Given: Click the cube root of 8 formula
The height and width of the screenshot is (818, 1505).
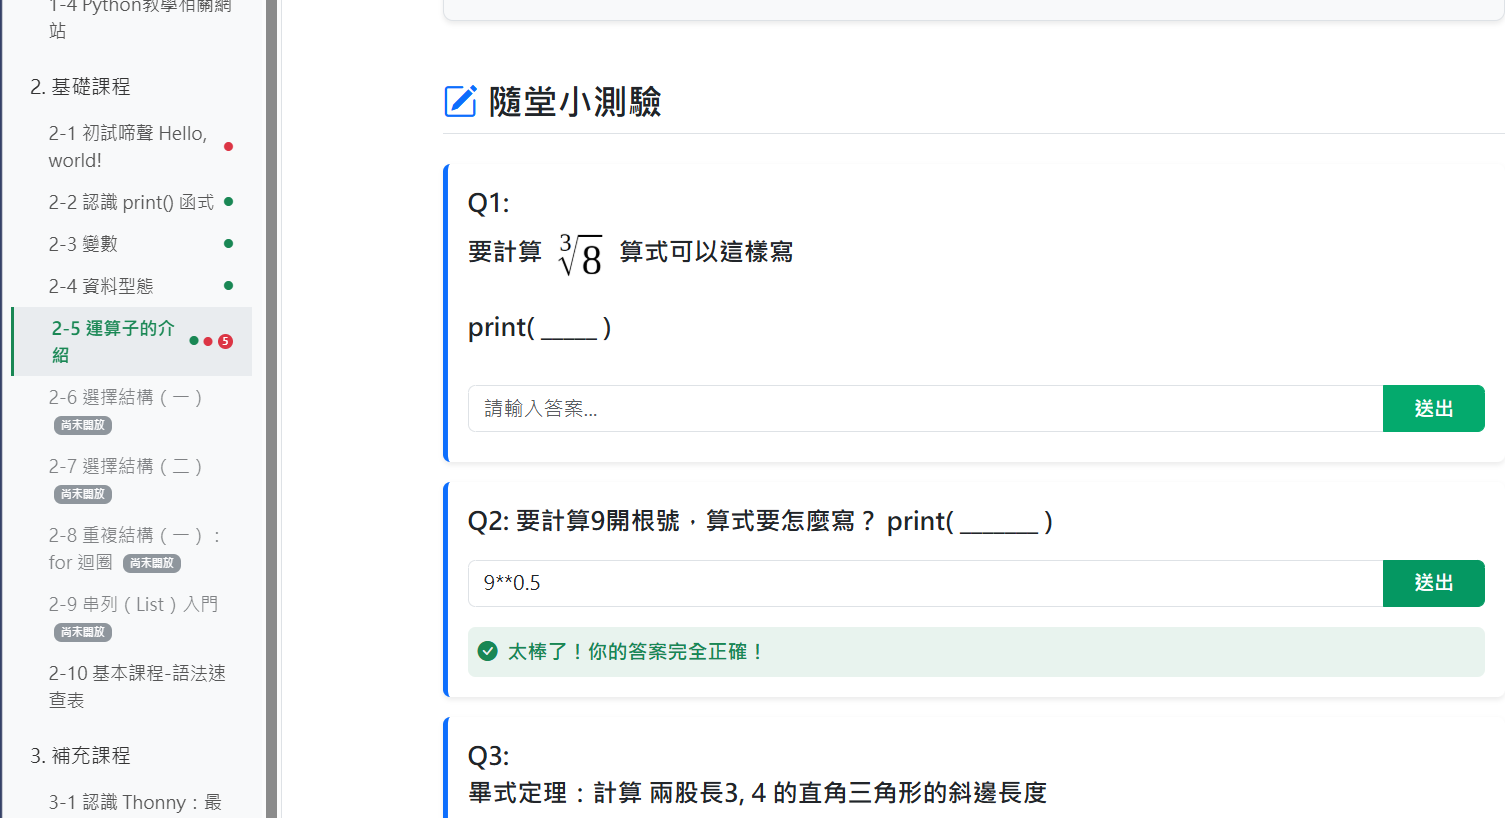Looking at the screenshot, I should point(581,255).
